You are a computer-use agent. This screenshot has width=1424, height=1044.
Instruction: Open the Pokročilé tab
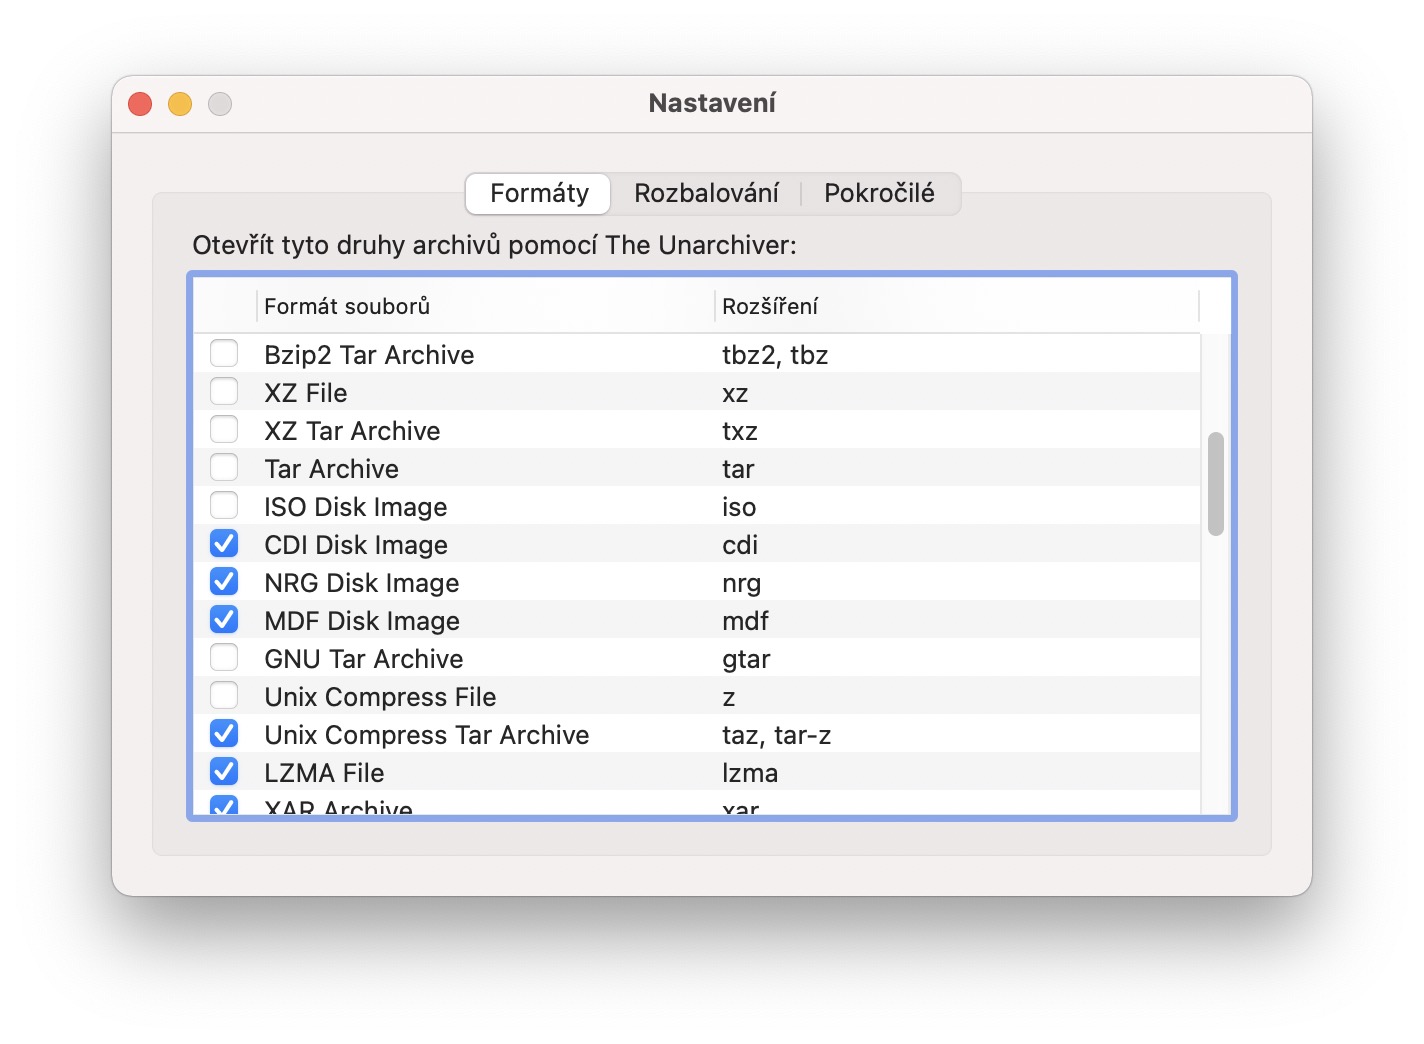879,193
